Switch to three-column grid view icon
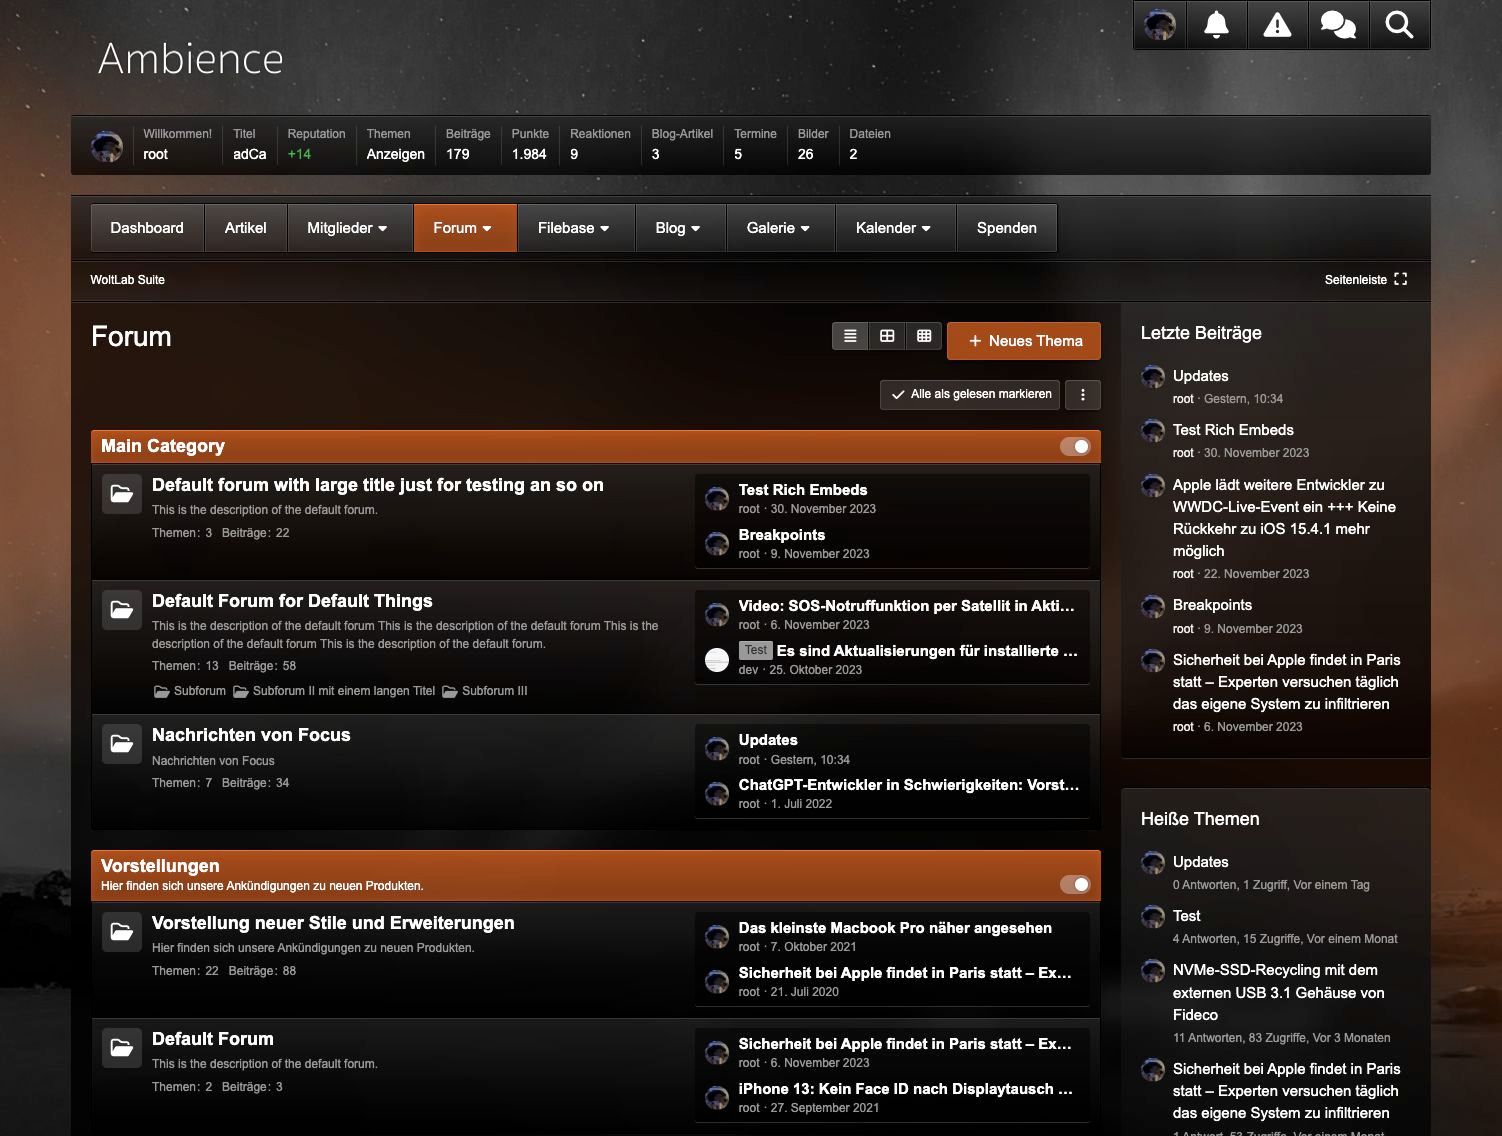This screenshot has width=1502, height=1136. pos(924,336)
